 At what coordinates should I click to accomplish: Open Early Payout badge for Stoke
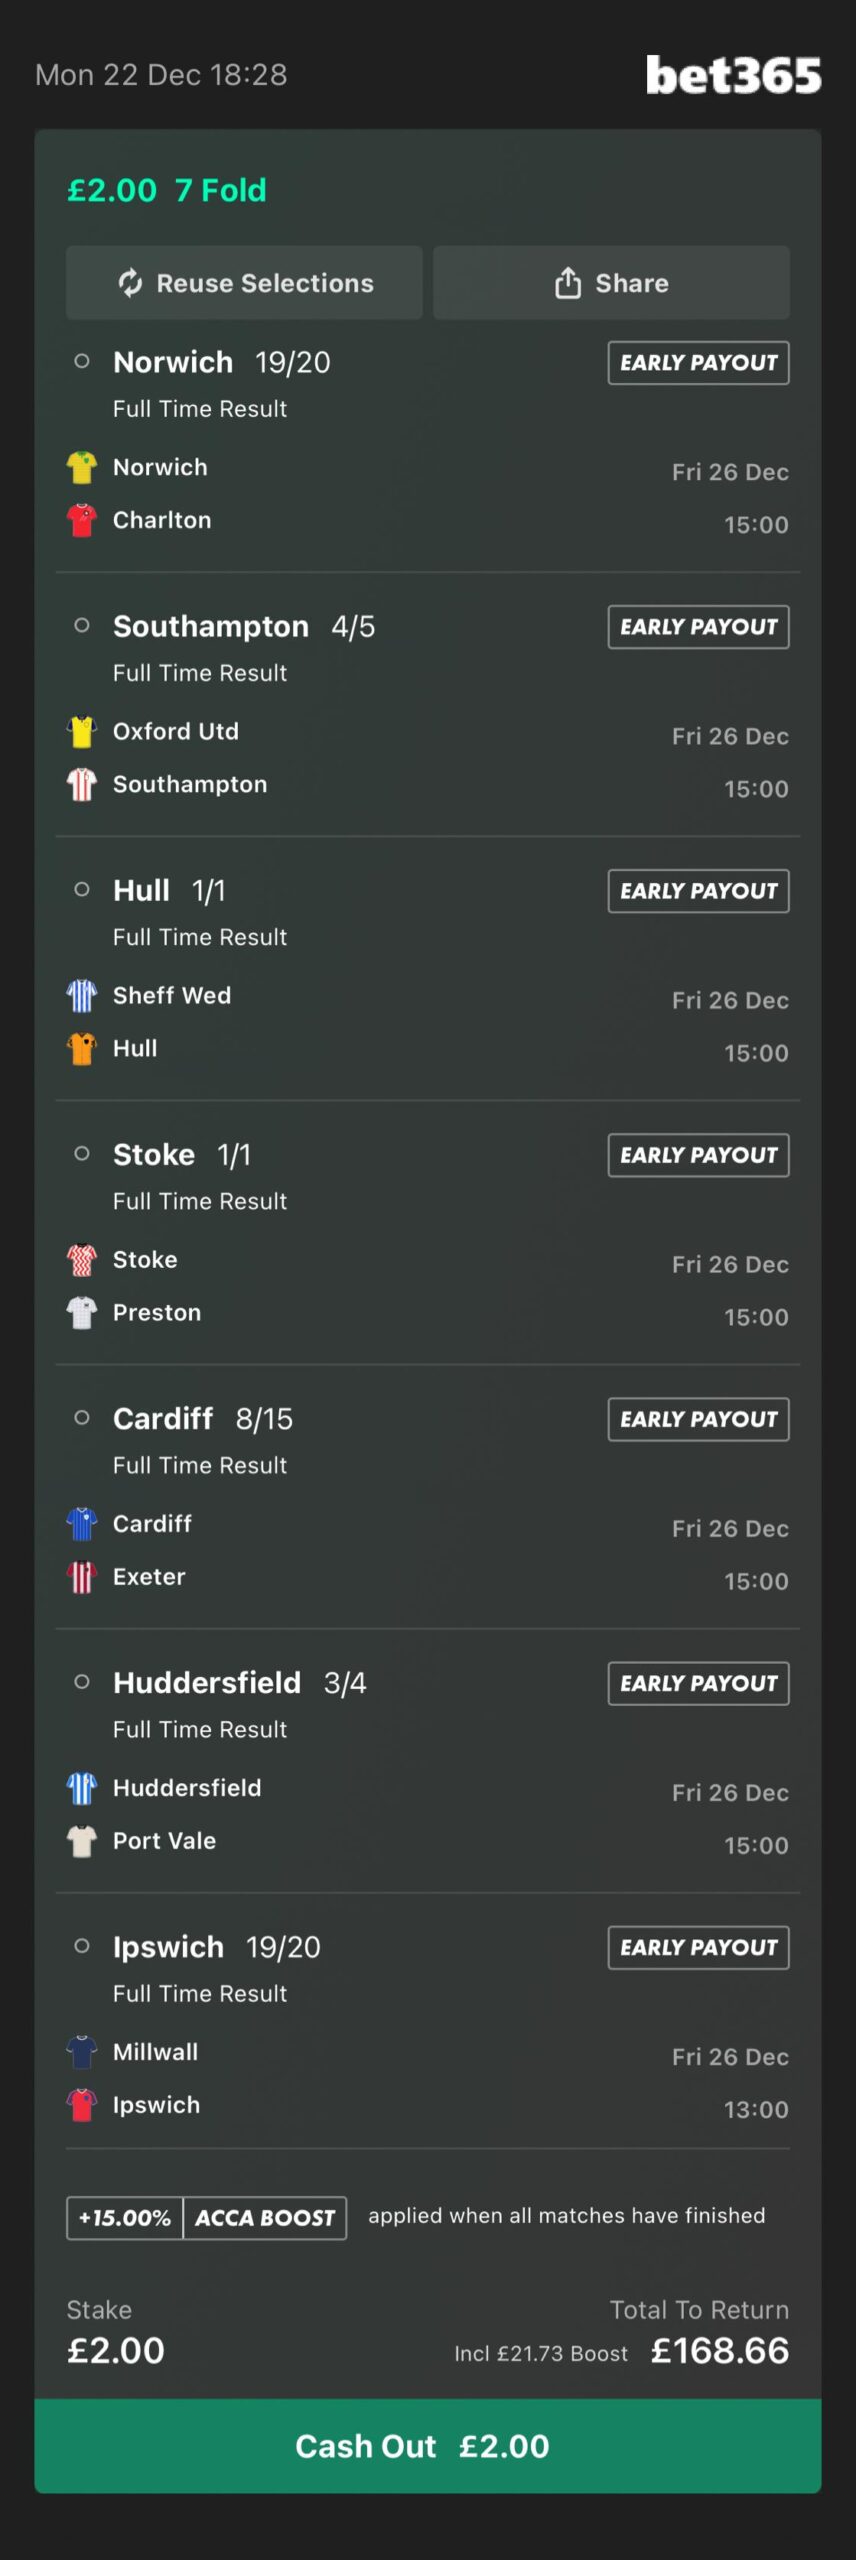point(698,1155)
